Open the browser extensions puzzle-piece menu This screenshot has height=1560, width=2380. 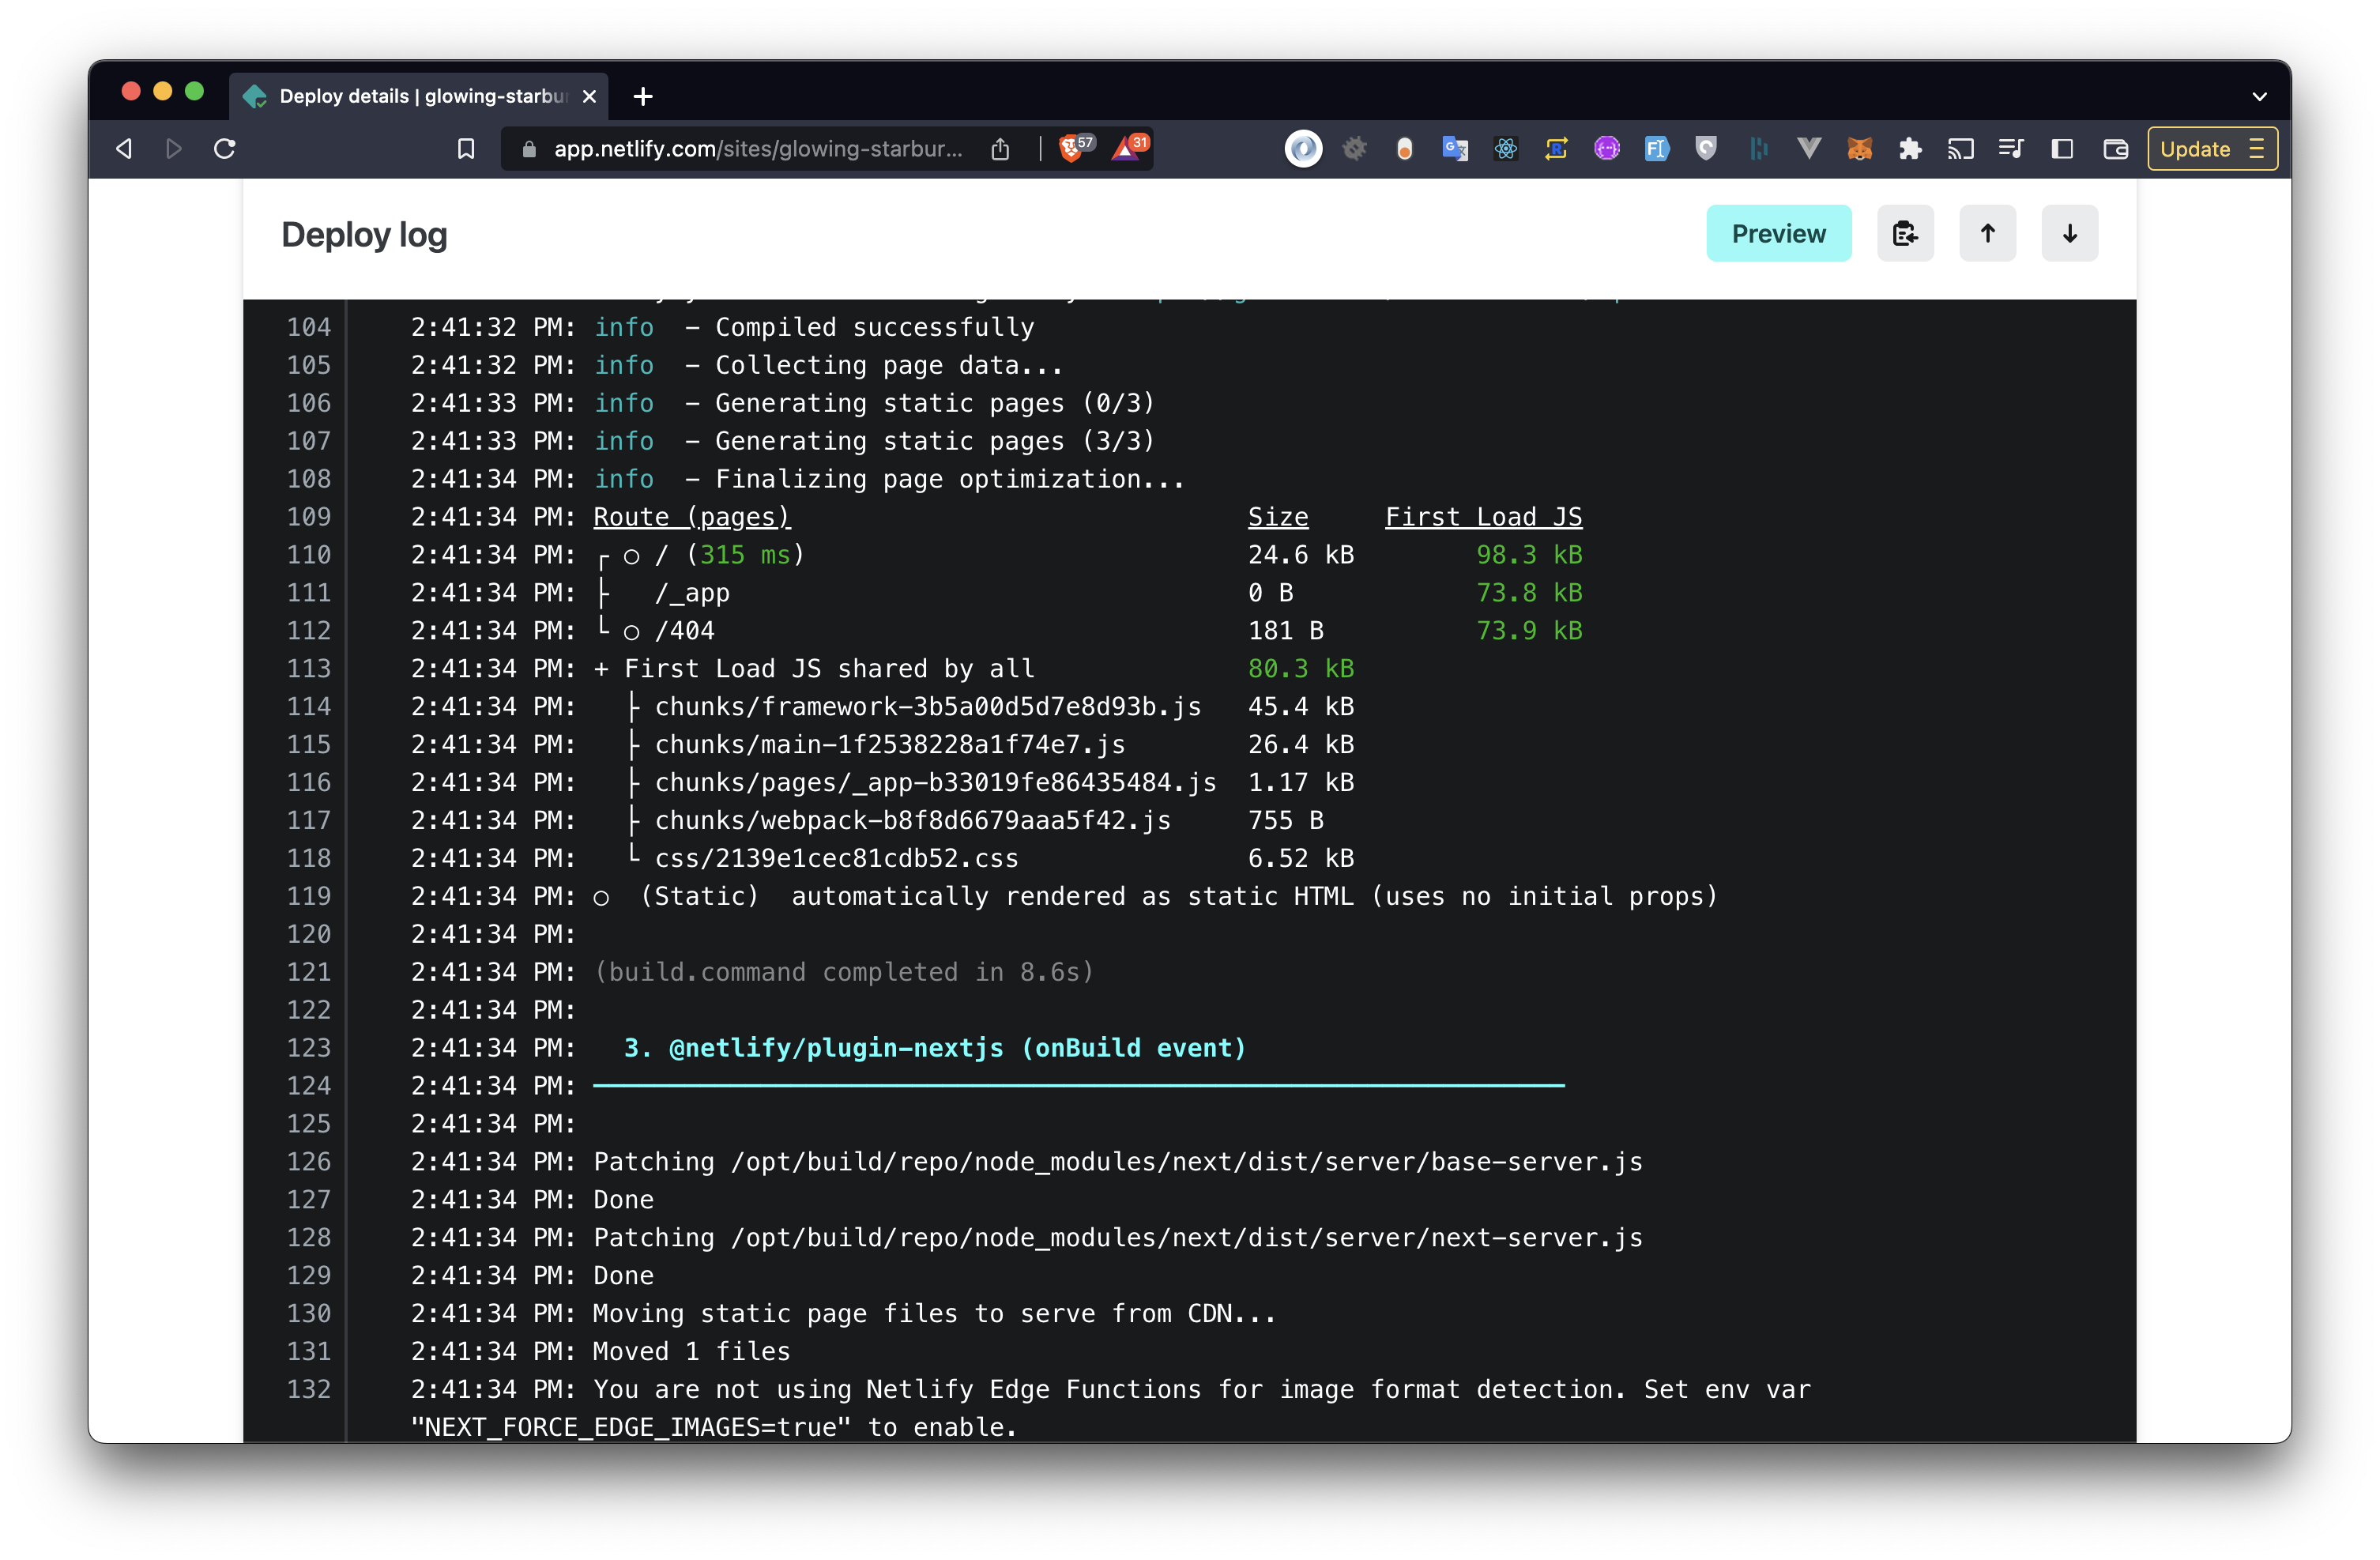point(1912,148)
